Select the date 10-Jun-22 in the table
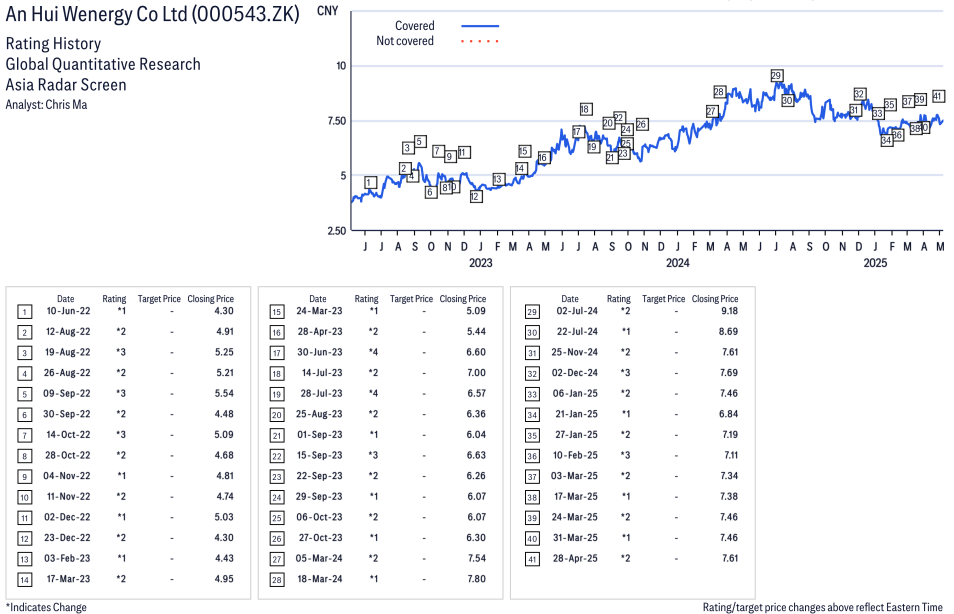 (x=68, y=311)
